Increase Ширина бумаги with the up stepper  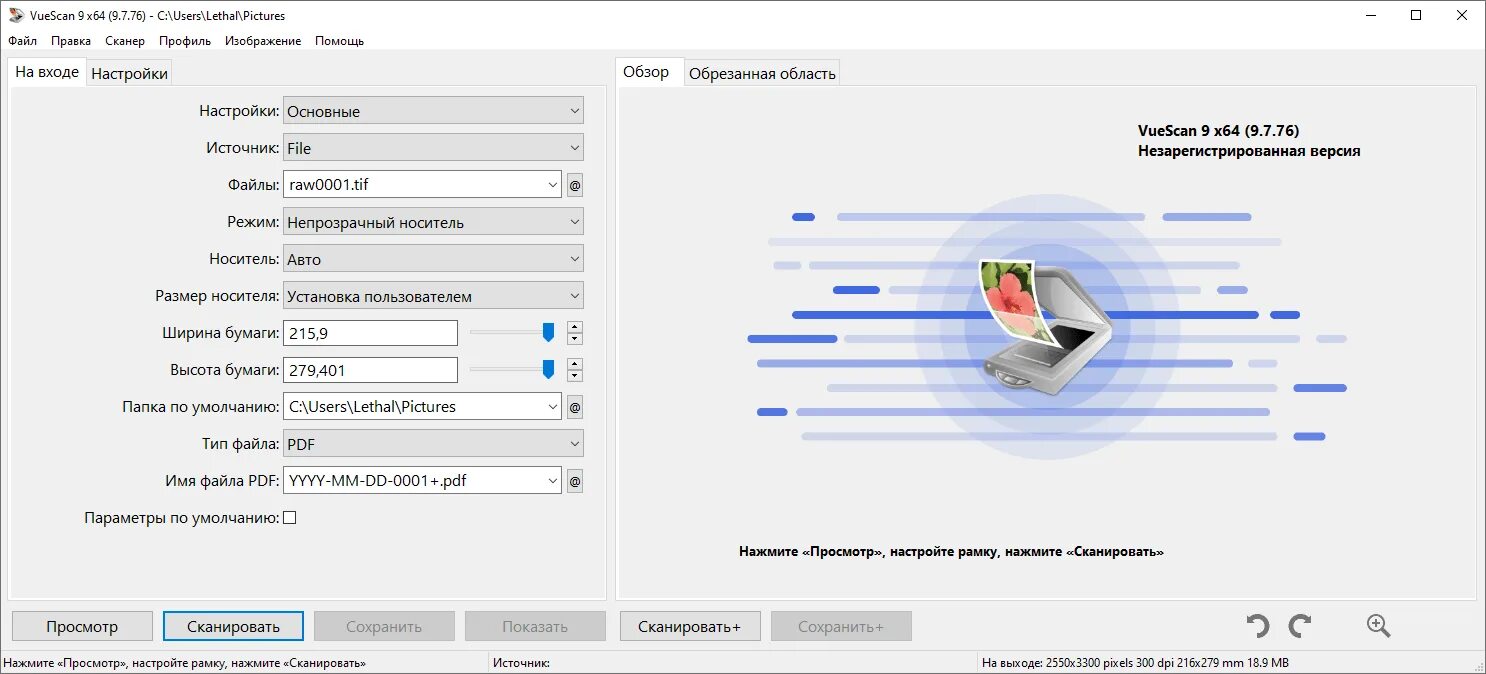[575, 327]
